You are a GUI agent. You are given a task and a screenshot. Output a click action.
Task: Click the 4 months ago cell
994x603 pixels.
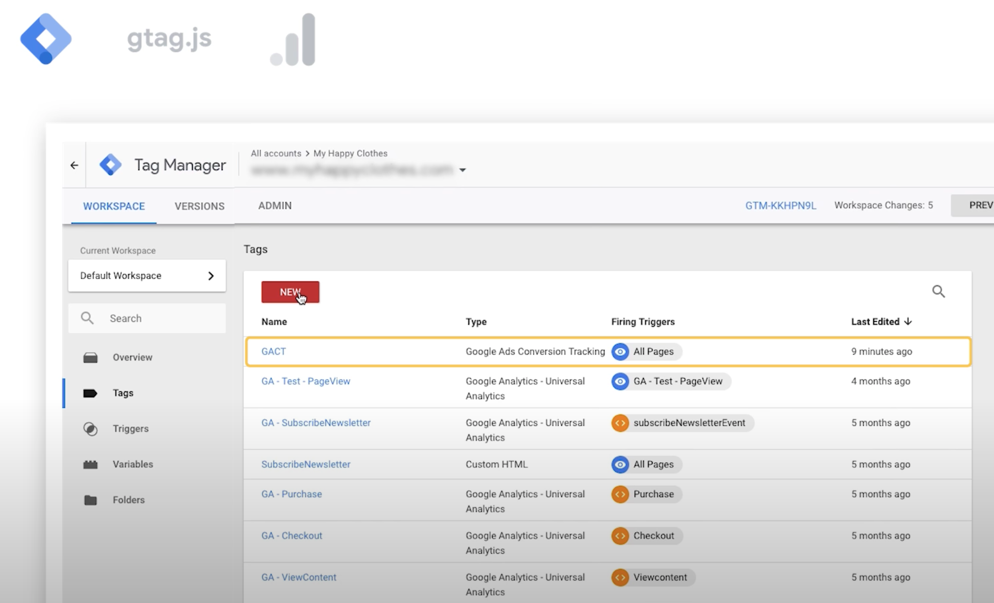881,381
